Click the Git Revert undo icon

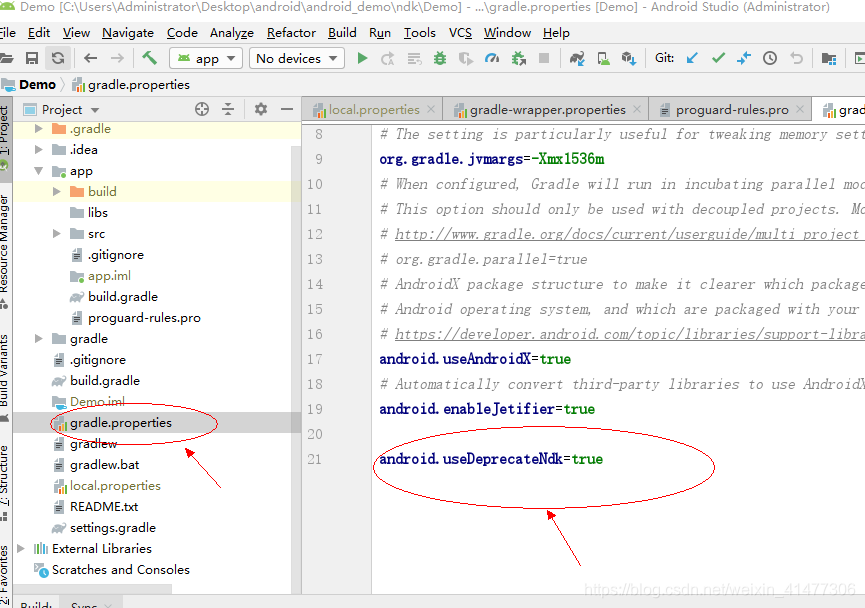797,58
